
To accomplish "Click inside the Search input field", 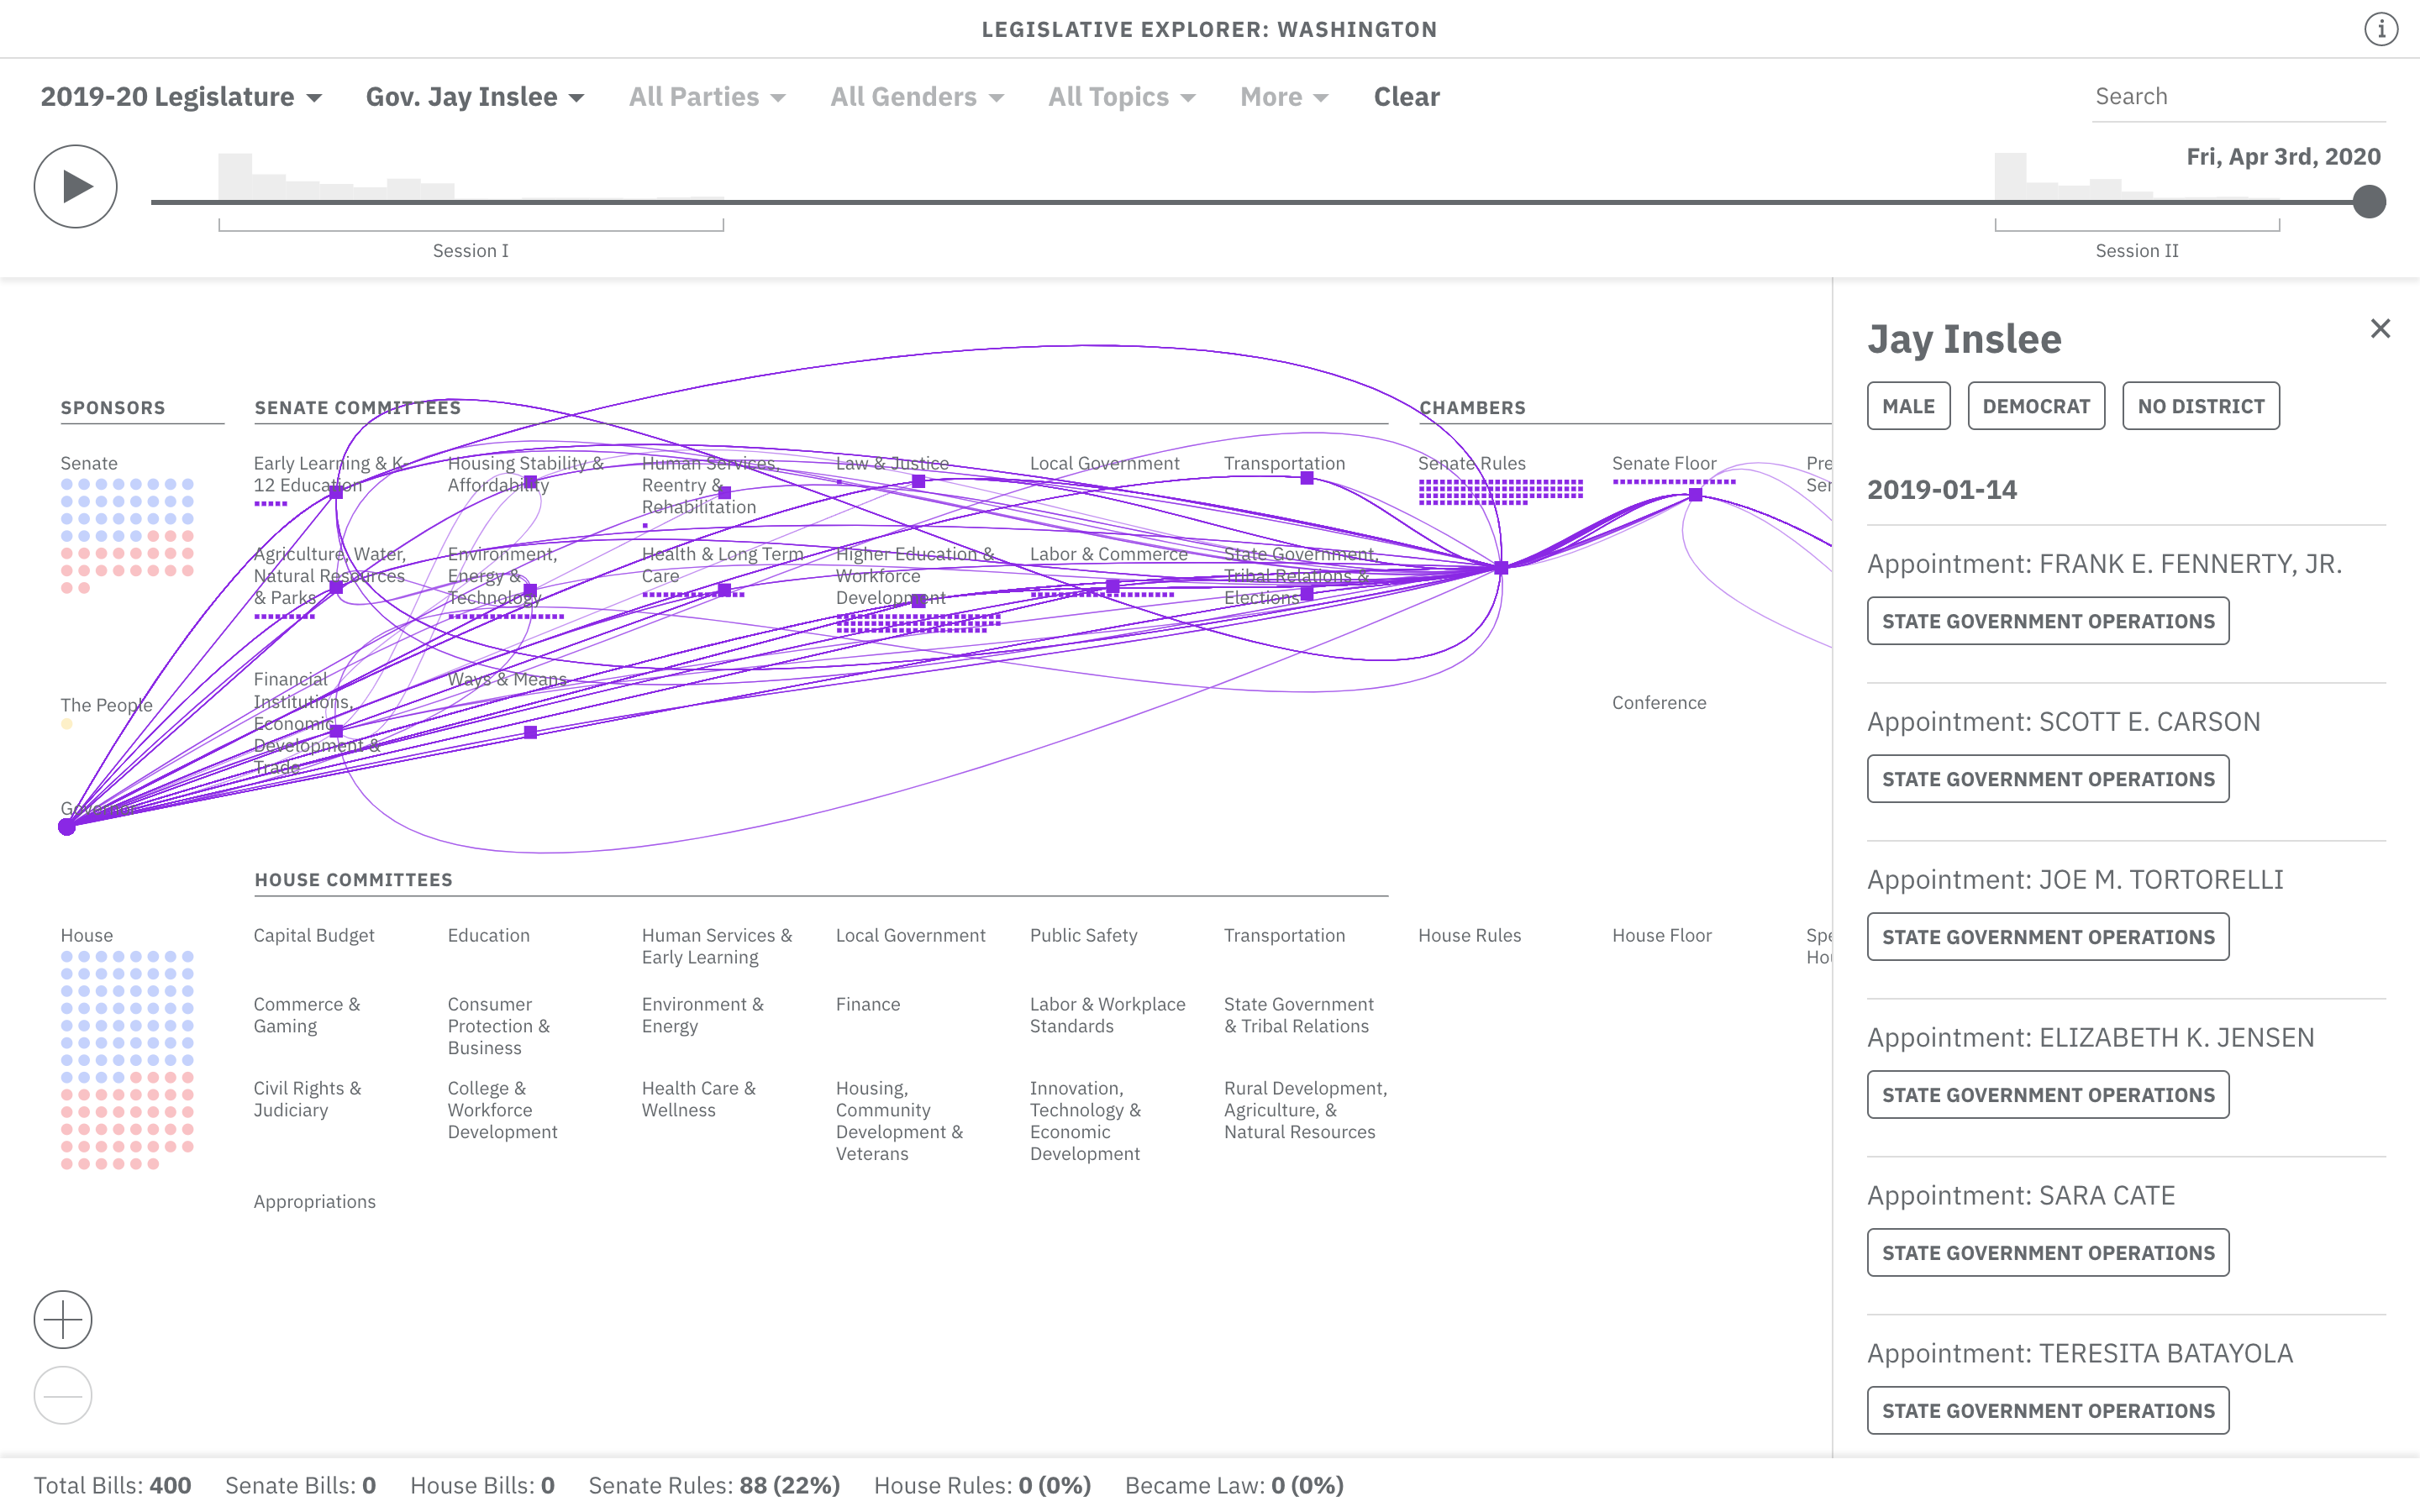I will point(2240,96).
